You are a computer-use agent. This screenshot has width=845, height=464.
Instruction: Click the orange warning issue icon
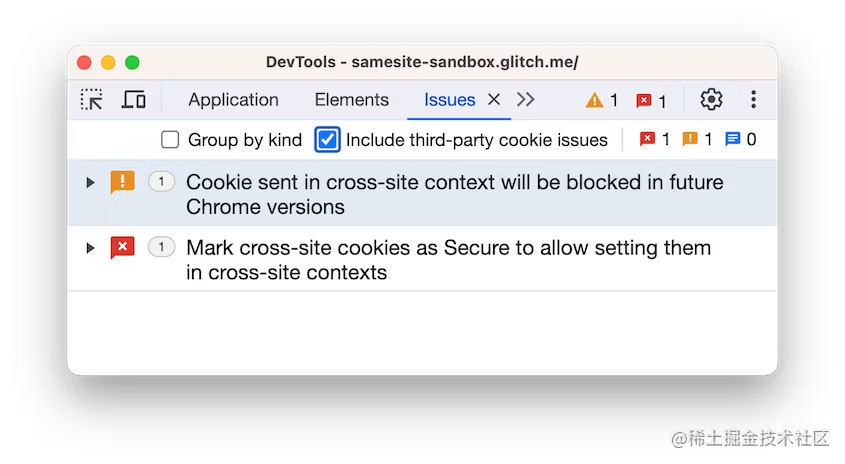pyautogui.click(x=122, y=182)
